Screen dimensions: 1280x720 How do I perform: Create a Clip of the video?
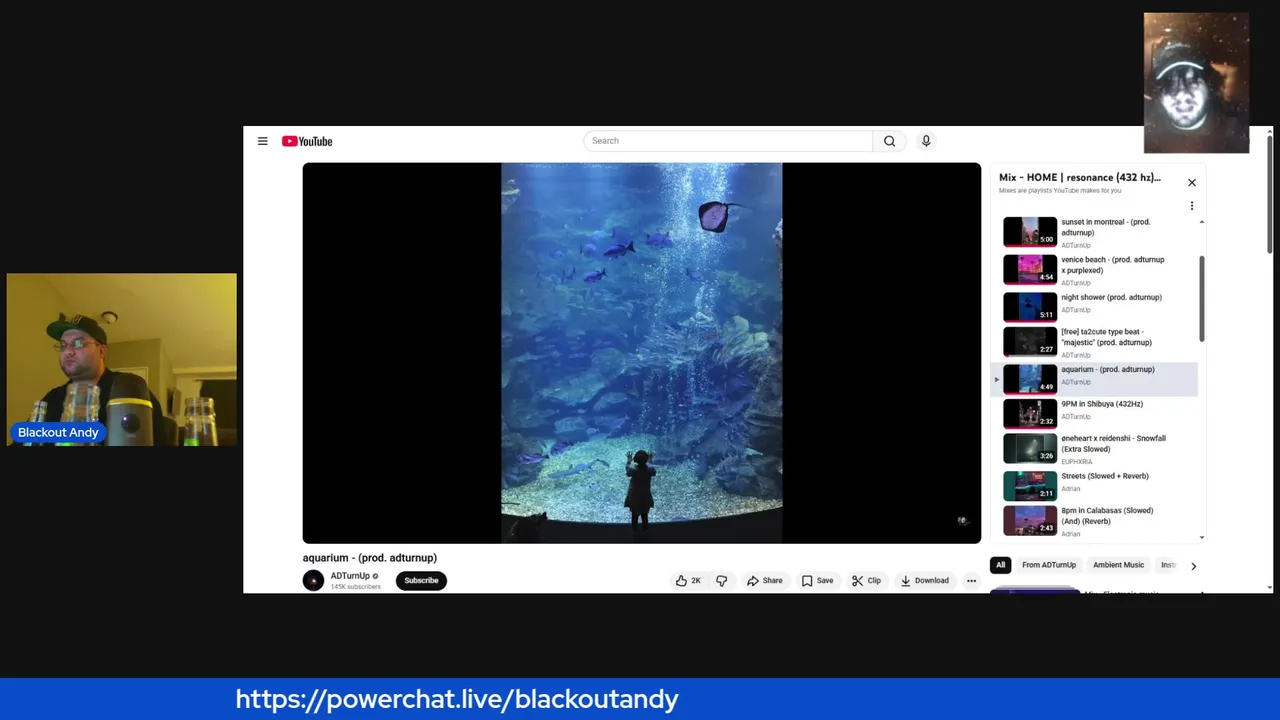click(866, 580)
